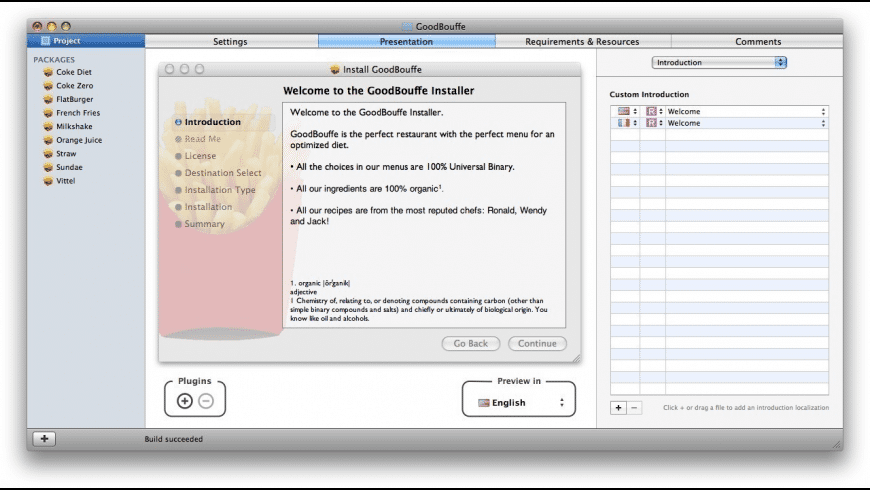Open the Comments tab

pos(758,42)
